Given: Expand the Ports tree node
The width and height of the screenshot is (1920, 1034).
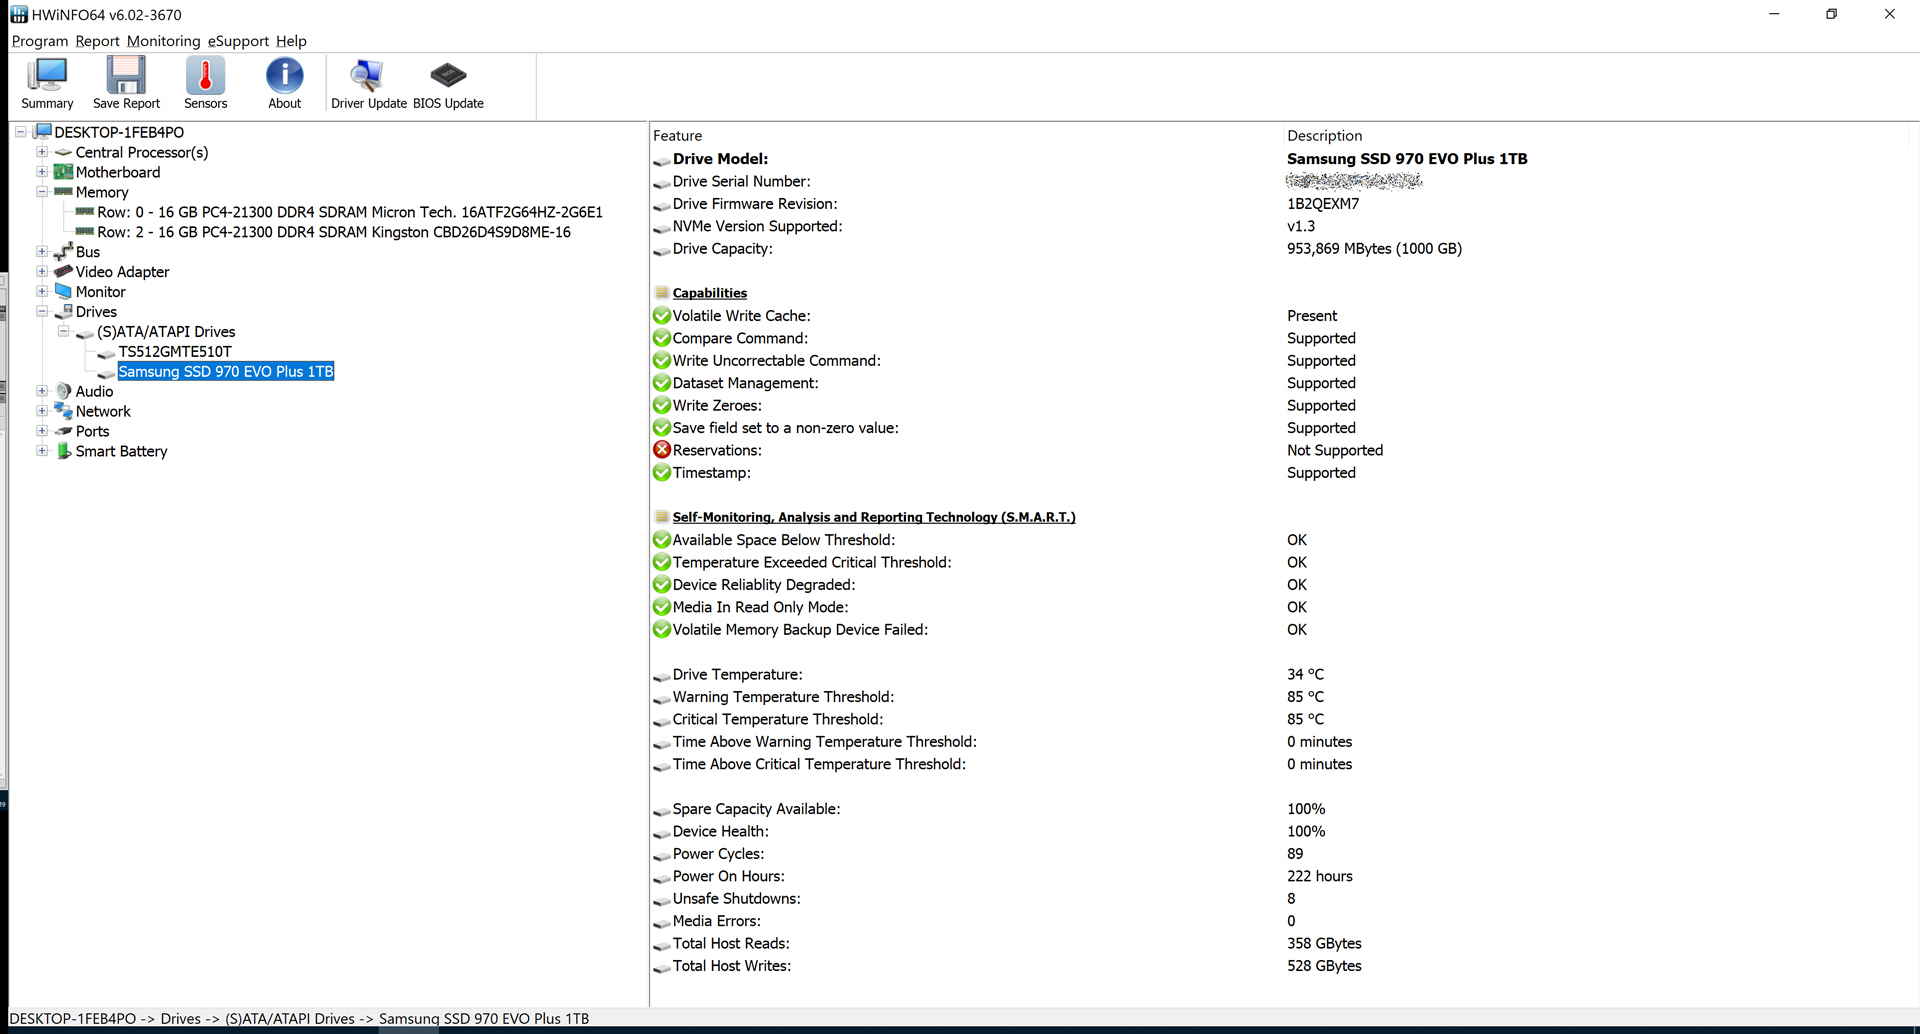Looking at the screenshot, I should [x=42, y=431].
